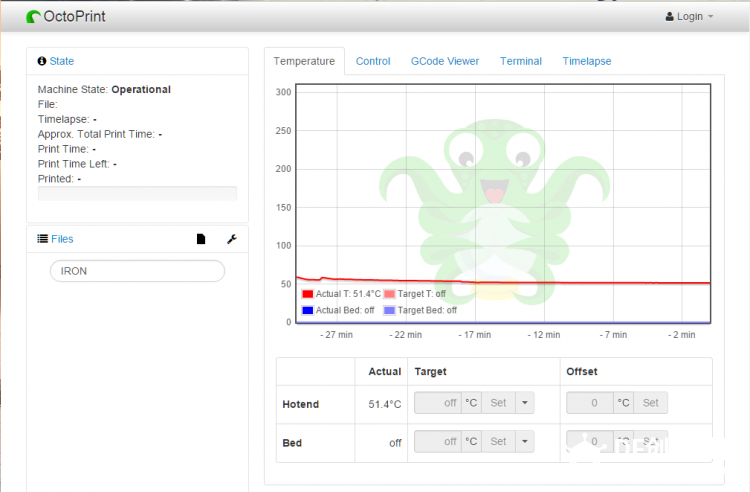Click the Actual column header

click(385, 372)
